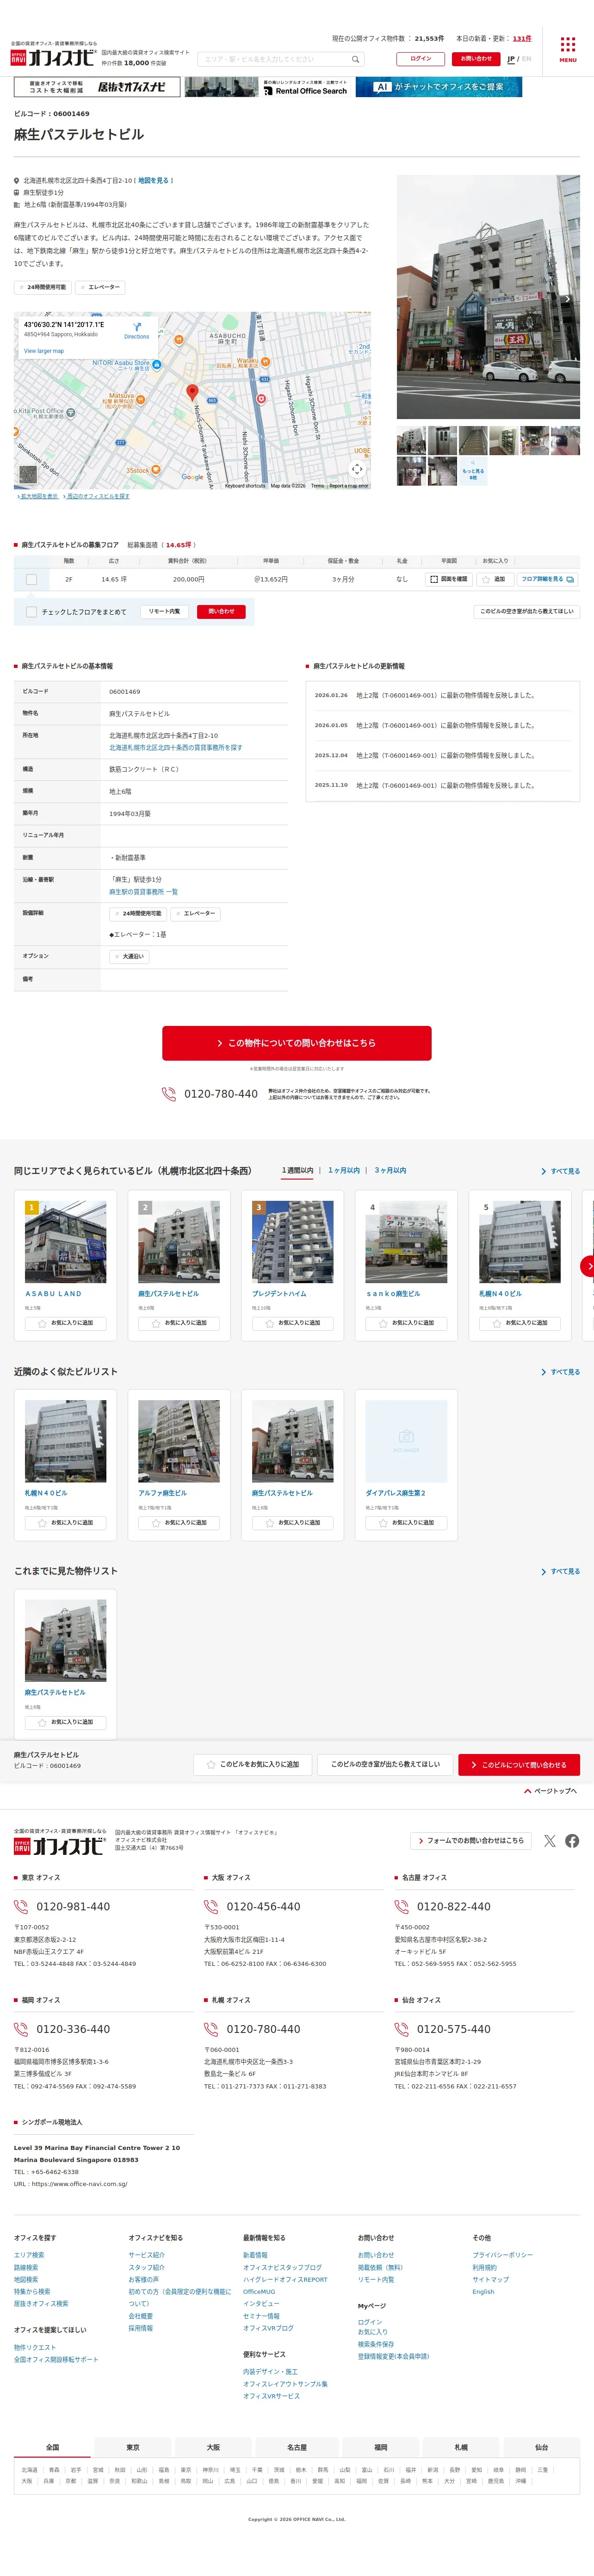Favorite sanko麻生ビル with star button

pyautogui.click(x=406, y=1323)
